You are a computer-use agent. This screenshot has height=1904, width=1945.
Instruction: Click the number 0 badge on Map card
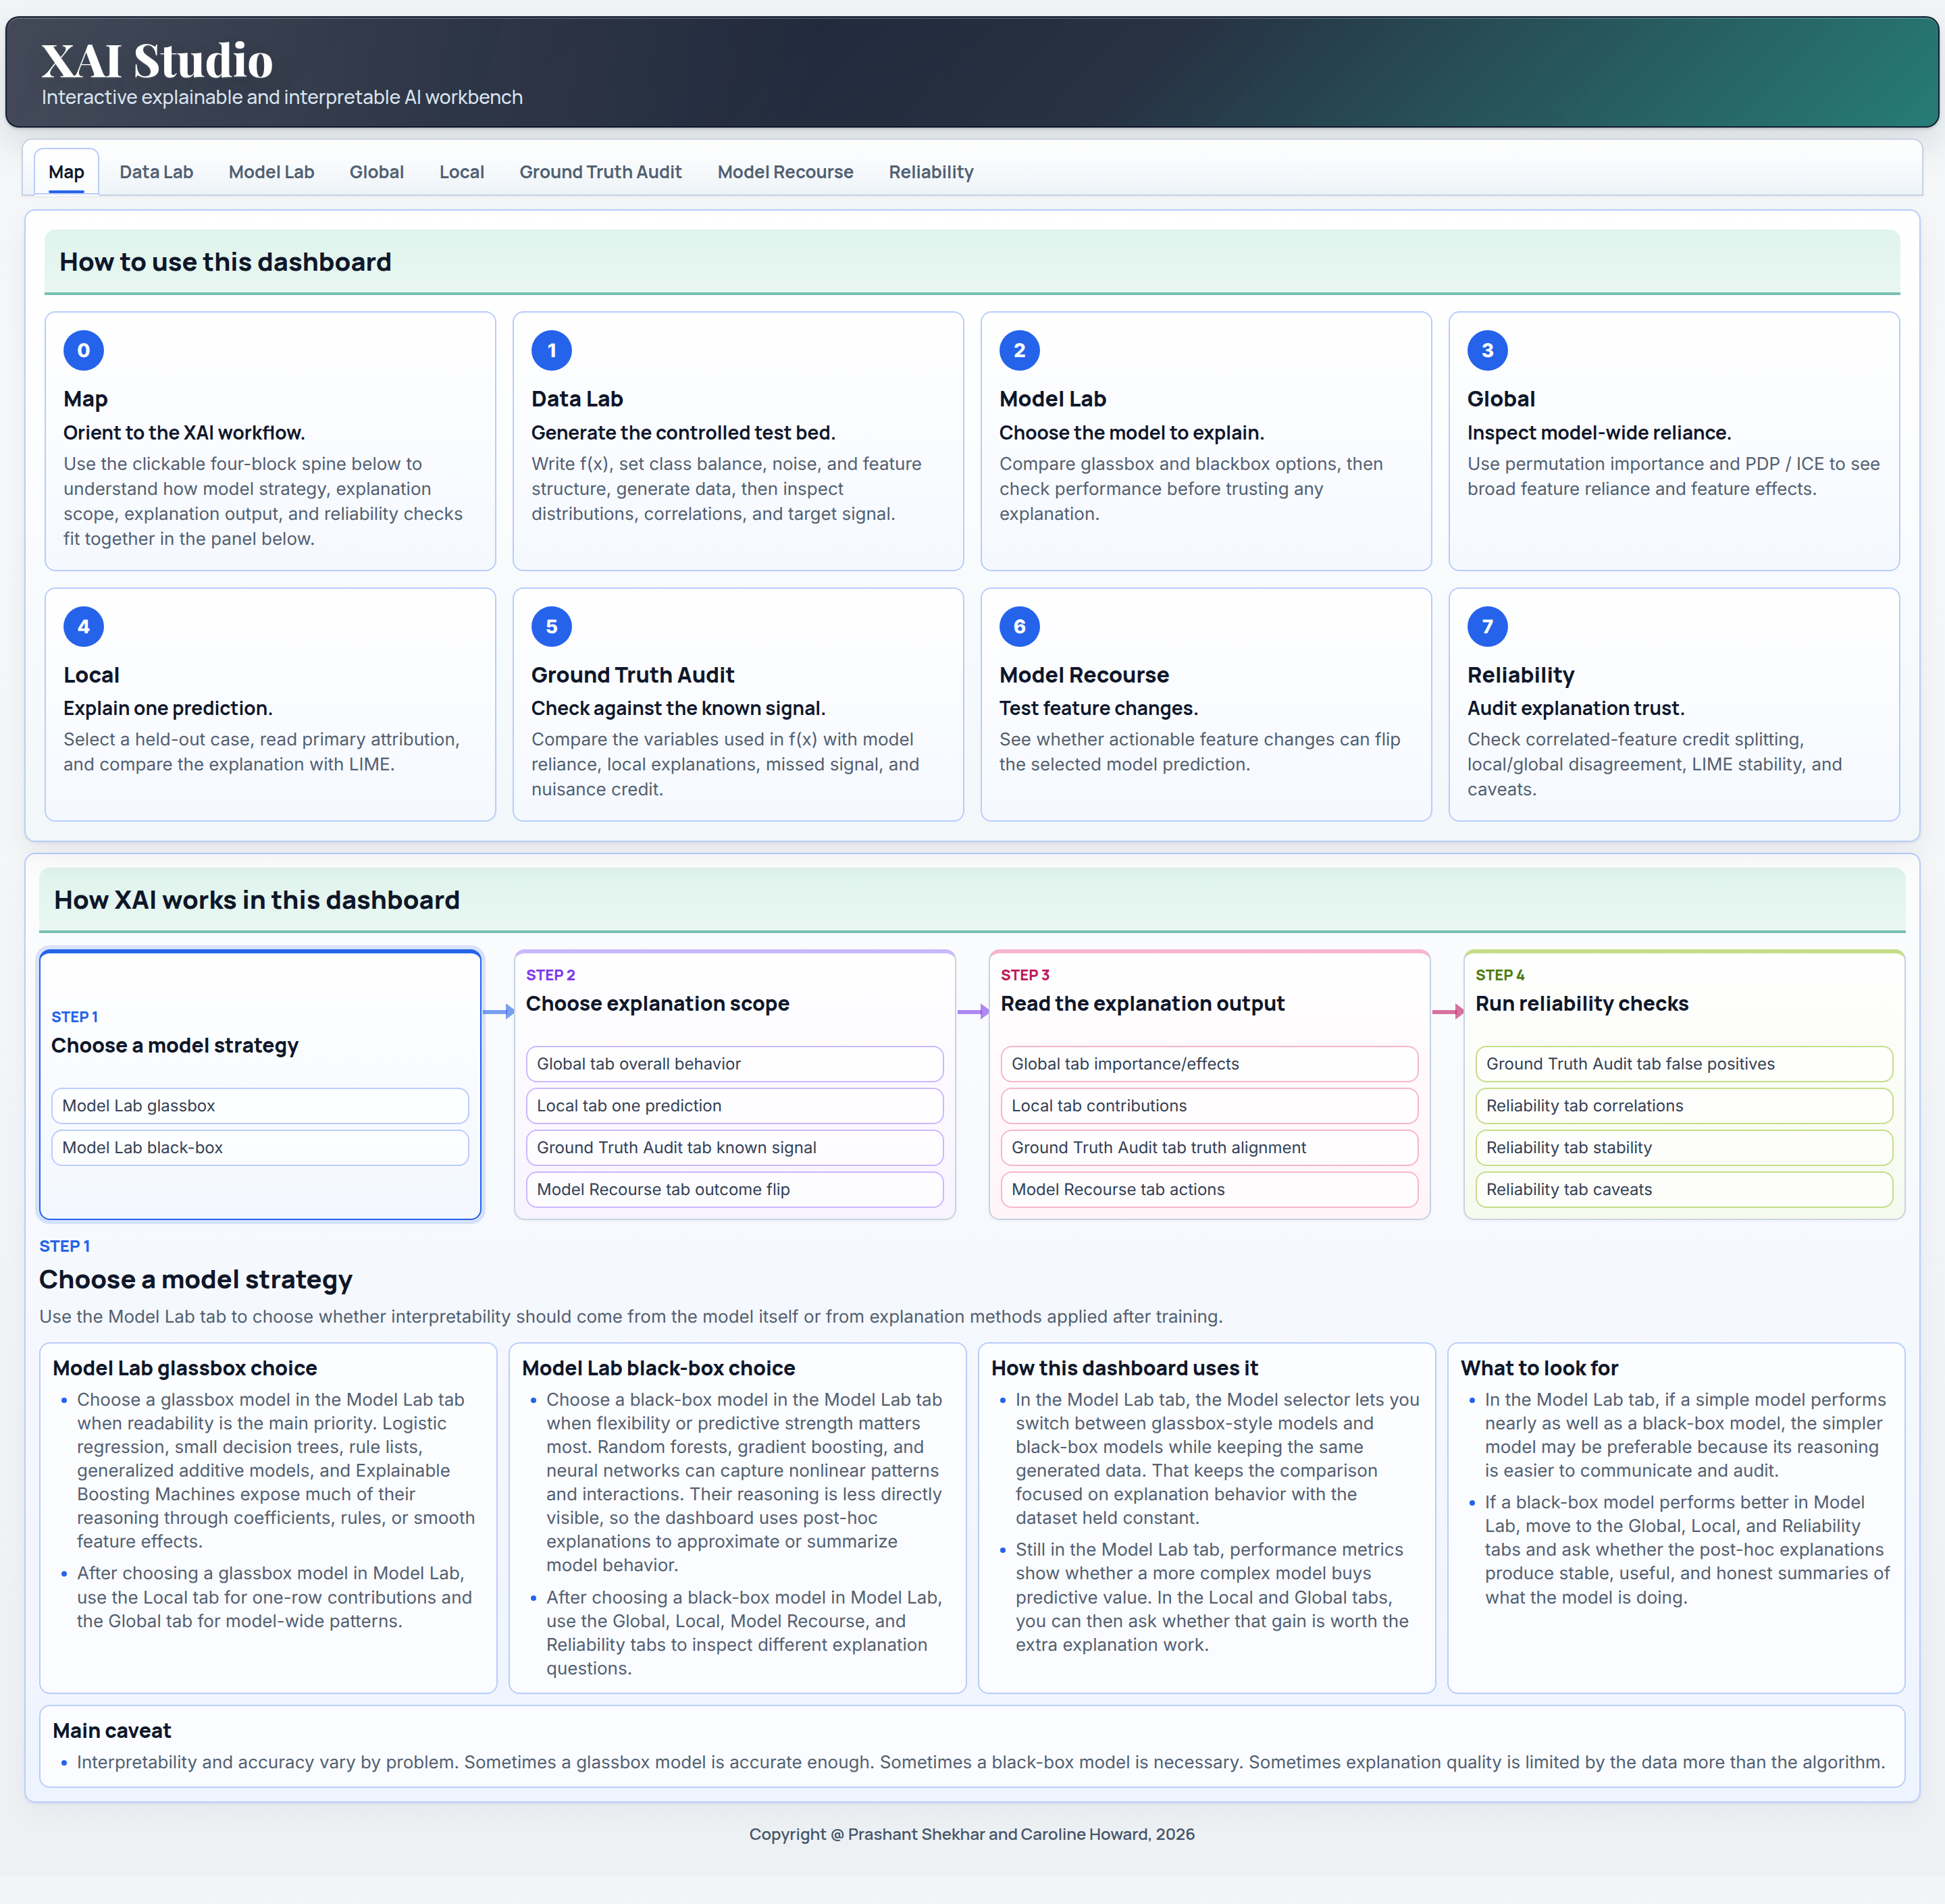tap(84, 351)
